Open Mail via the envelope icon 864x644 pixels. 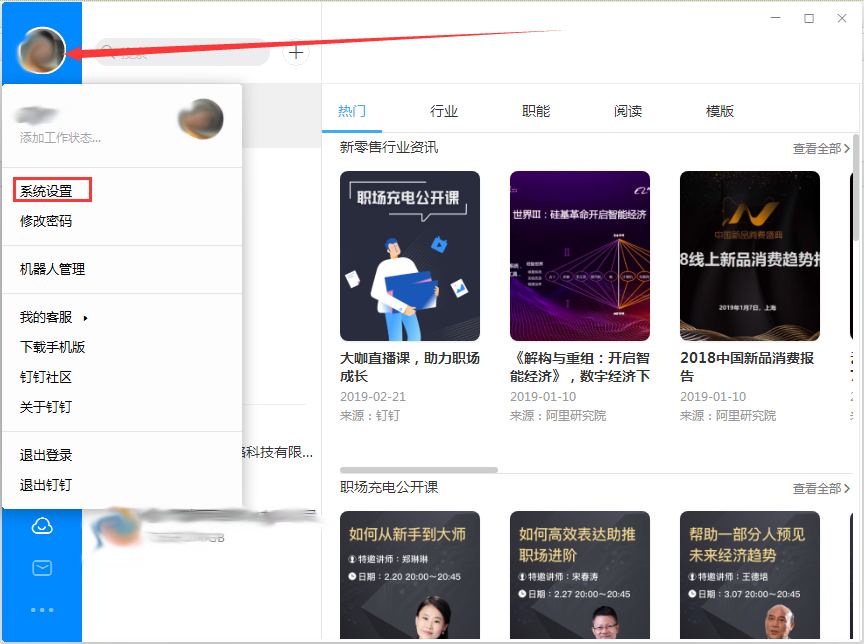[x=41, y=568]
